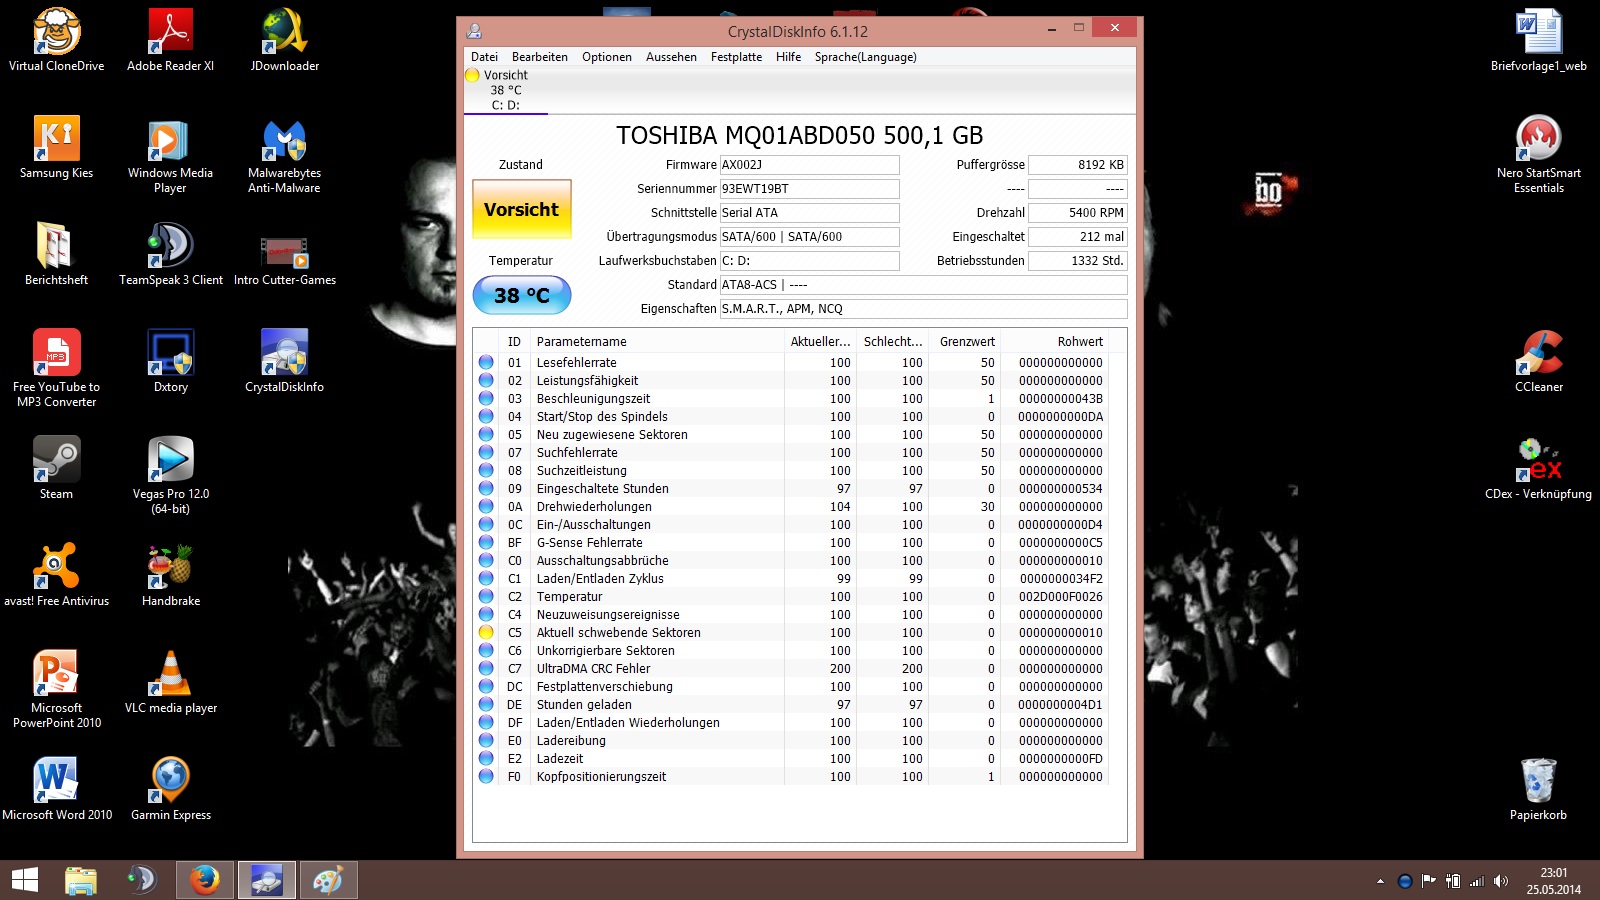Image resolution: width=1600 pixels, height=900 pixels.
Task: Open JDownloader desktop shortcut
Action: click(x=285, y=40)
